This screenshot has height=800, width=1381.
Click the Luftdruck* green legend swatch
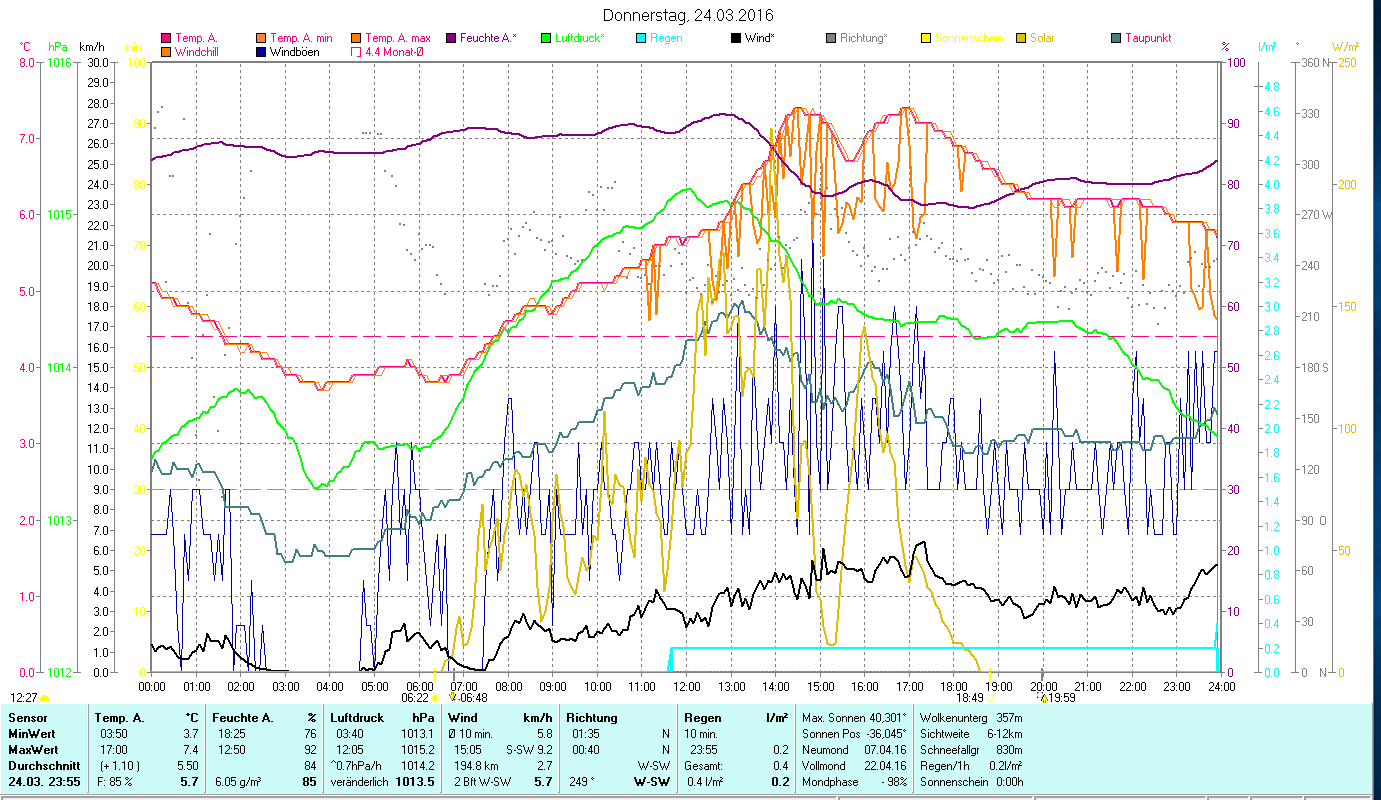[546, 38]
